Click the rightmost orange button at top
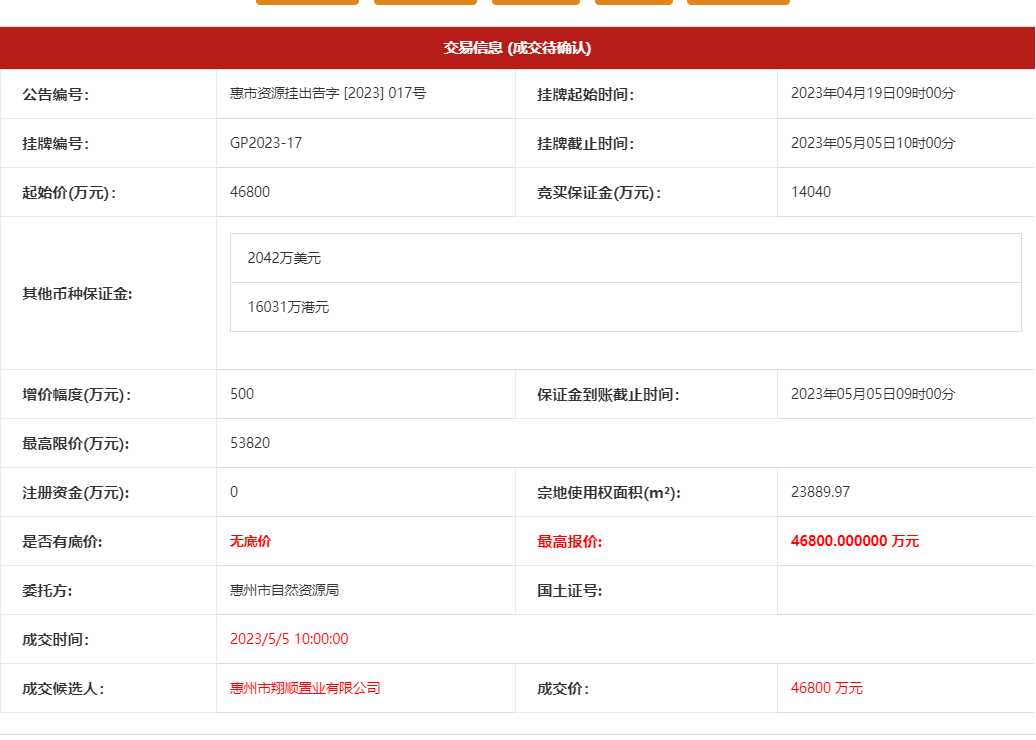This screenshot has height=740, width=1036. [738, 2]
